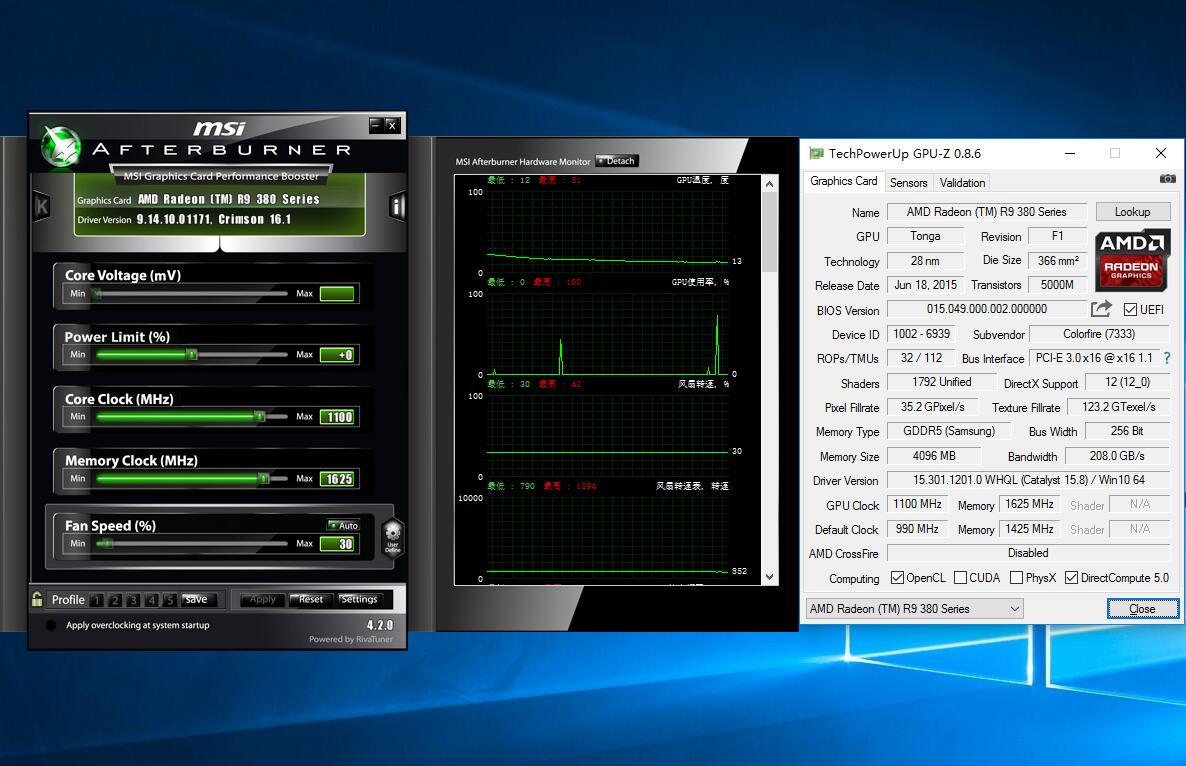This screenshot has height=766, width=1186.
Task: Click the BIOS export share icon
Action: click(1101, 309)
